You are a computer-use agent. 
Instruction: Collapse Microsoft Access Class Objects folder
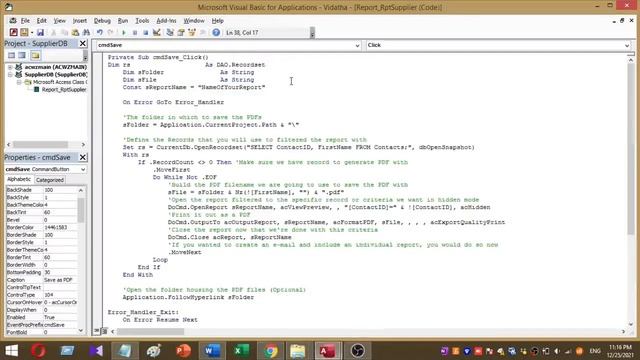[18, 82]
